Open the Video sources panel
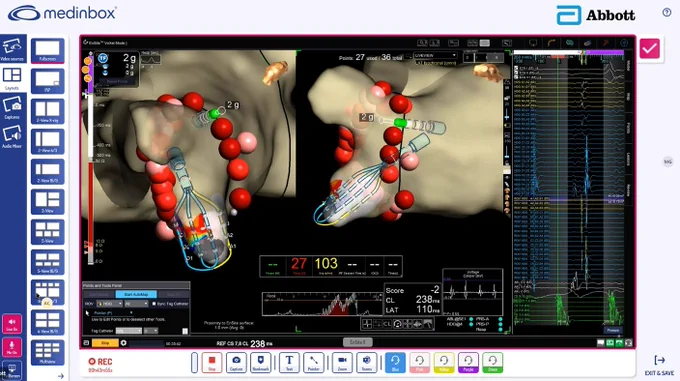680x381 pixels. coord(12,49)
